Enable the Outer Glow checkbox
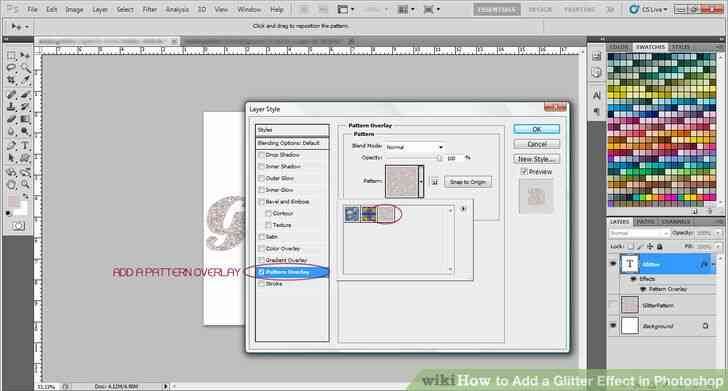Image resolution: width=728 pixels, height=391 pixels. tap(261, 178)
